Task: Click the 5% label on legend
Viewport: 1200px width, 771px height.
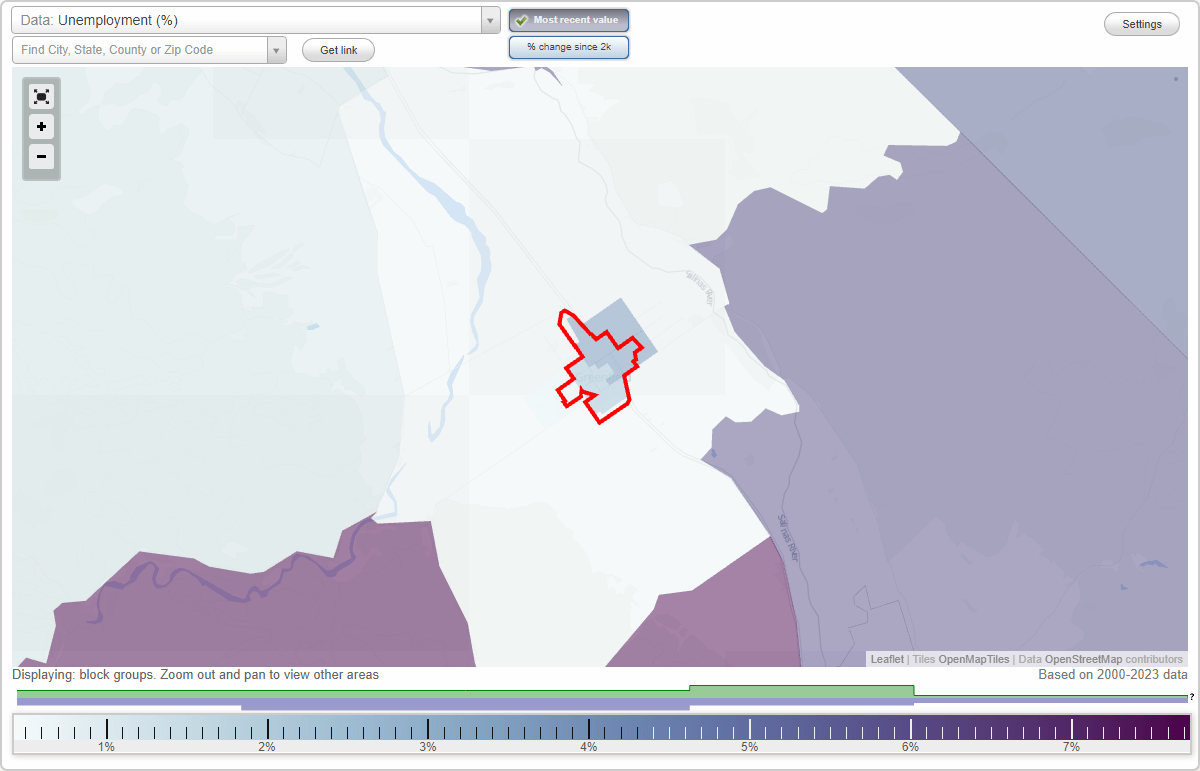Action: coord(749,747)
